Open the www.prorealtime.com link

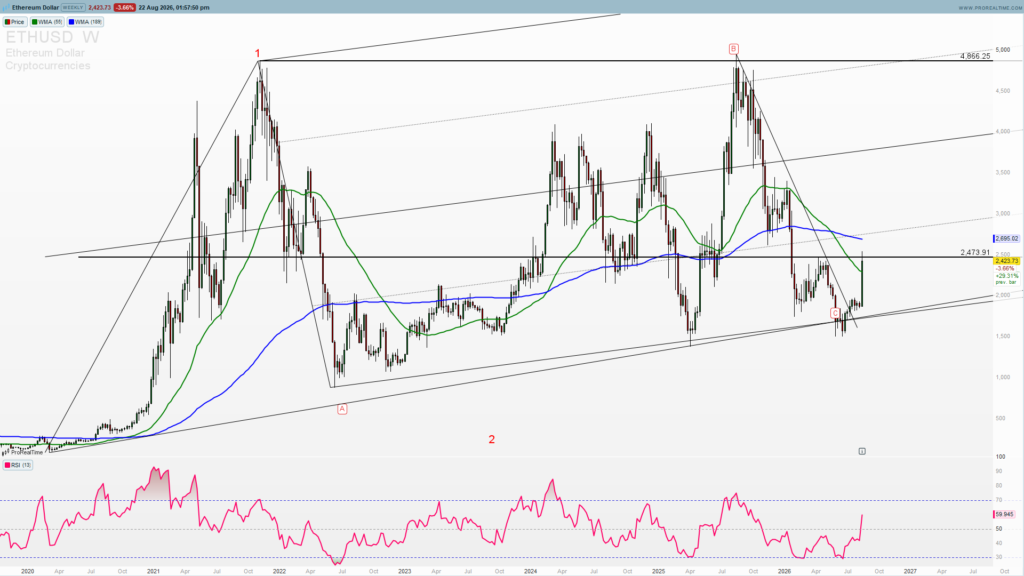[989, 8]
